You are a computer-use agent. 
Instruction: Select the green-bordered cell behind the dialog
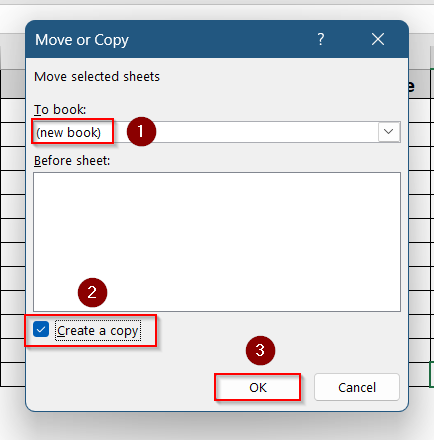coord(431,375)
